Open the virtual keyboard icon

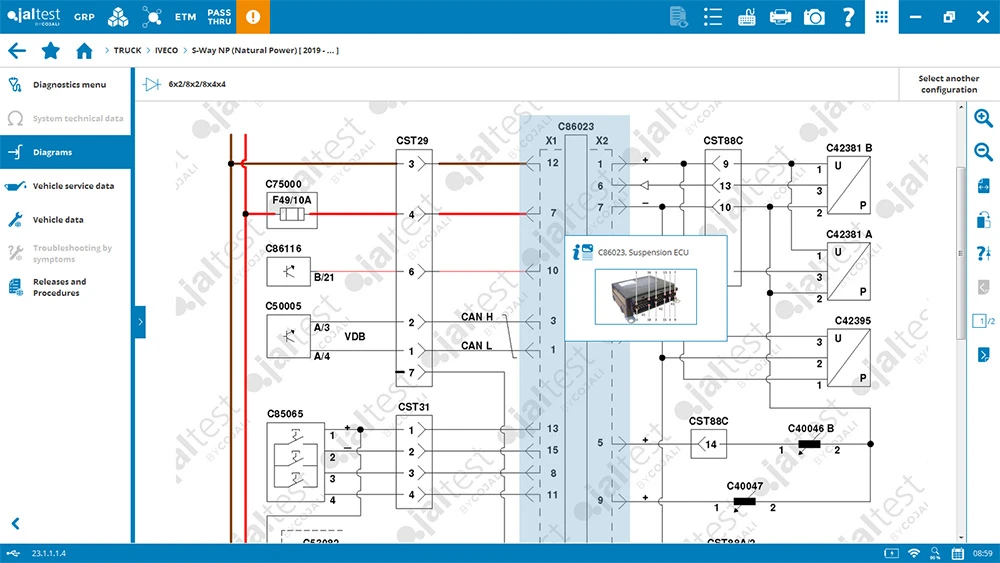point(747,17)
